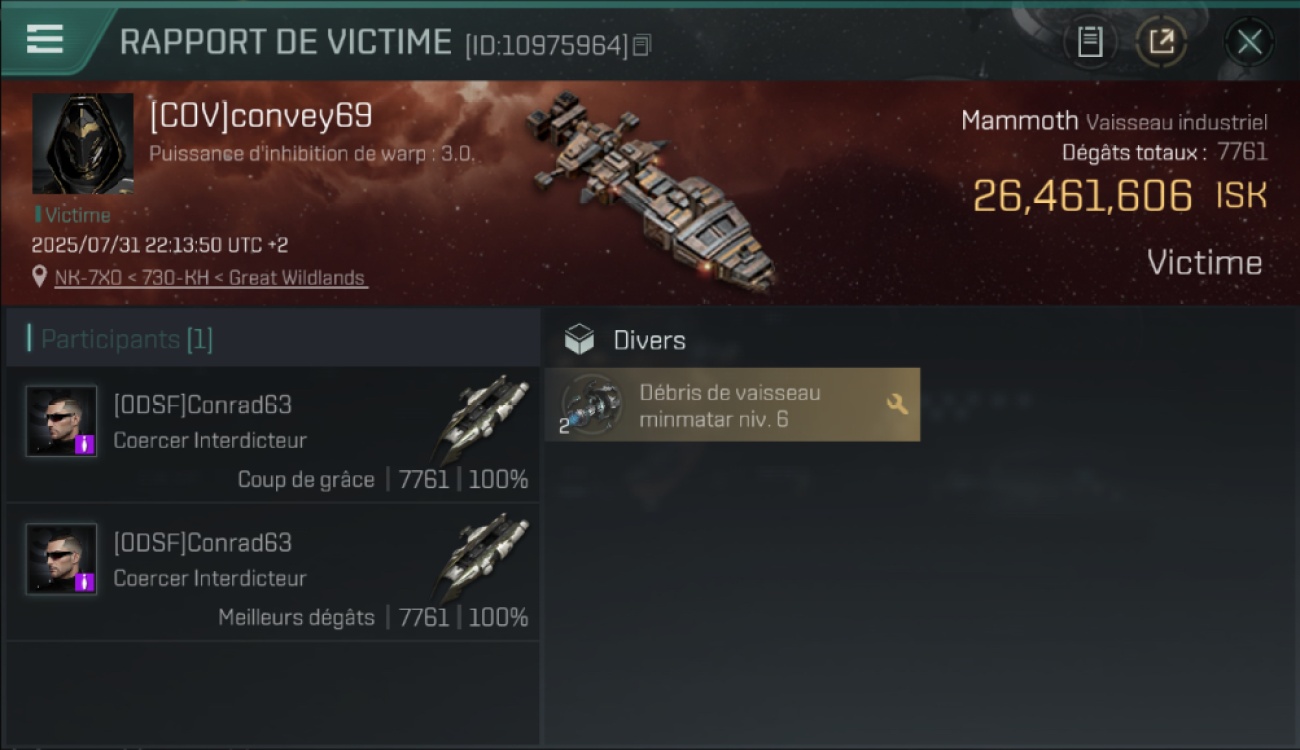Select the Débris de vaisseau minmatar niv. 6 row
The image size is (1300, 750).
click(732, 405)
